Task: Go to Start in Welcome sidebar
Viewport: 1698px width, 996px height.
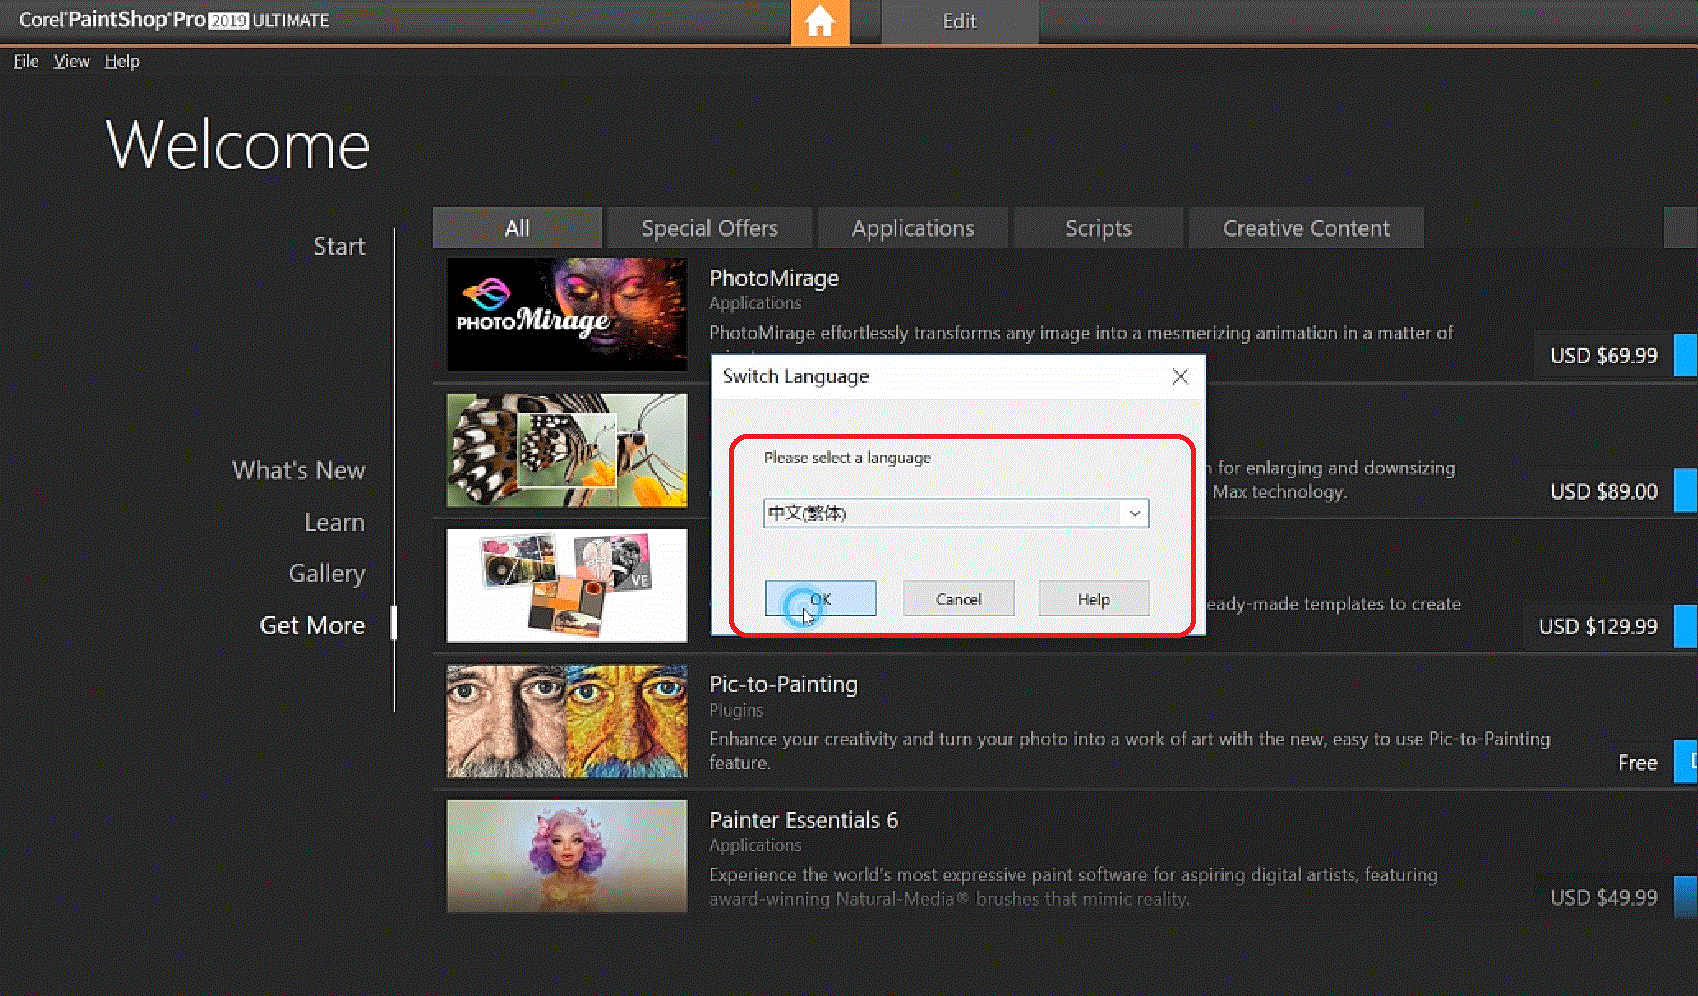Action: (x=339, y=247)
